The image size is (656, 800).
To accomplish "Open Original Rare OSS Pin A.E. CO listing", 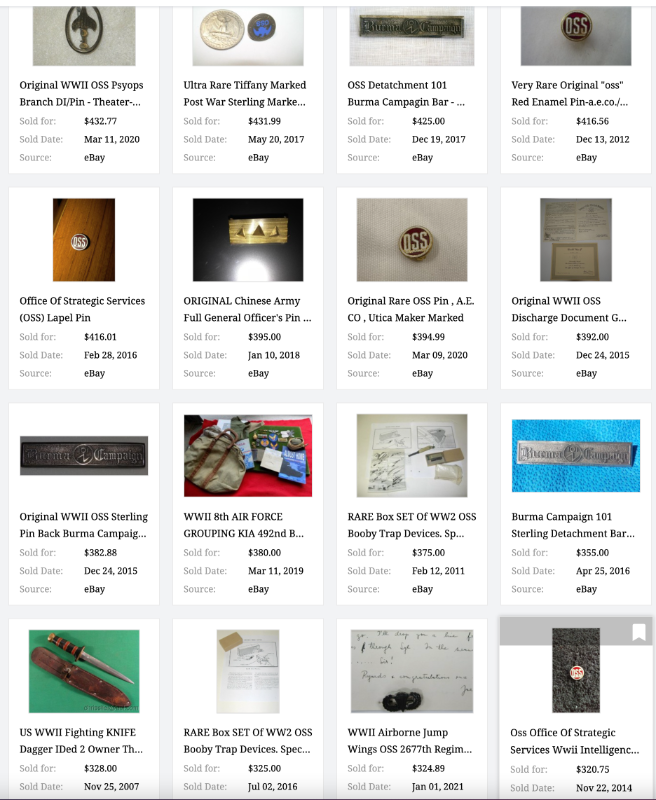I will [411, 309].
